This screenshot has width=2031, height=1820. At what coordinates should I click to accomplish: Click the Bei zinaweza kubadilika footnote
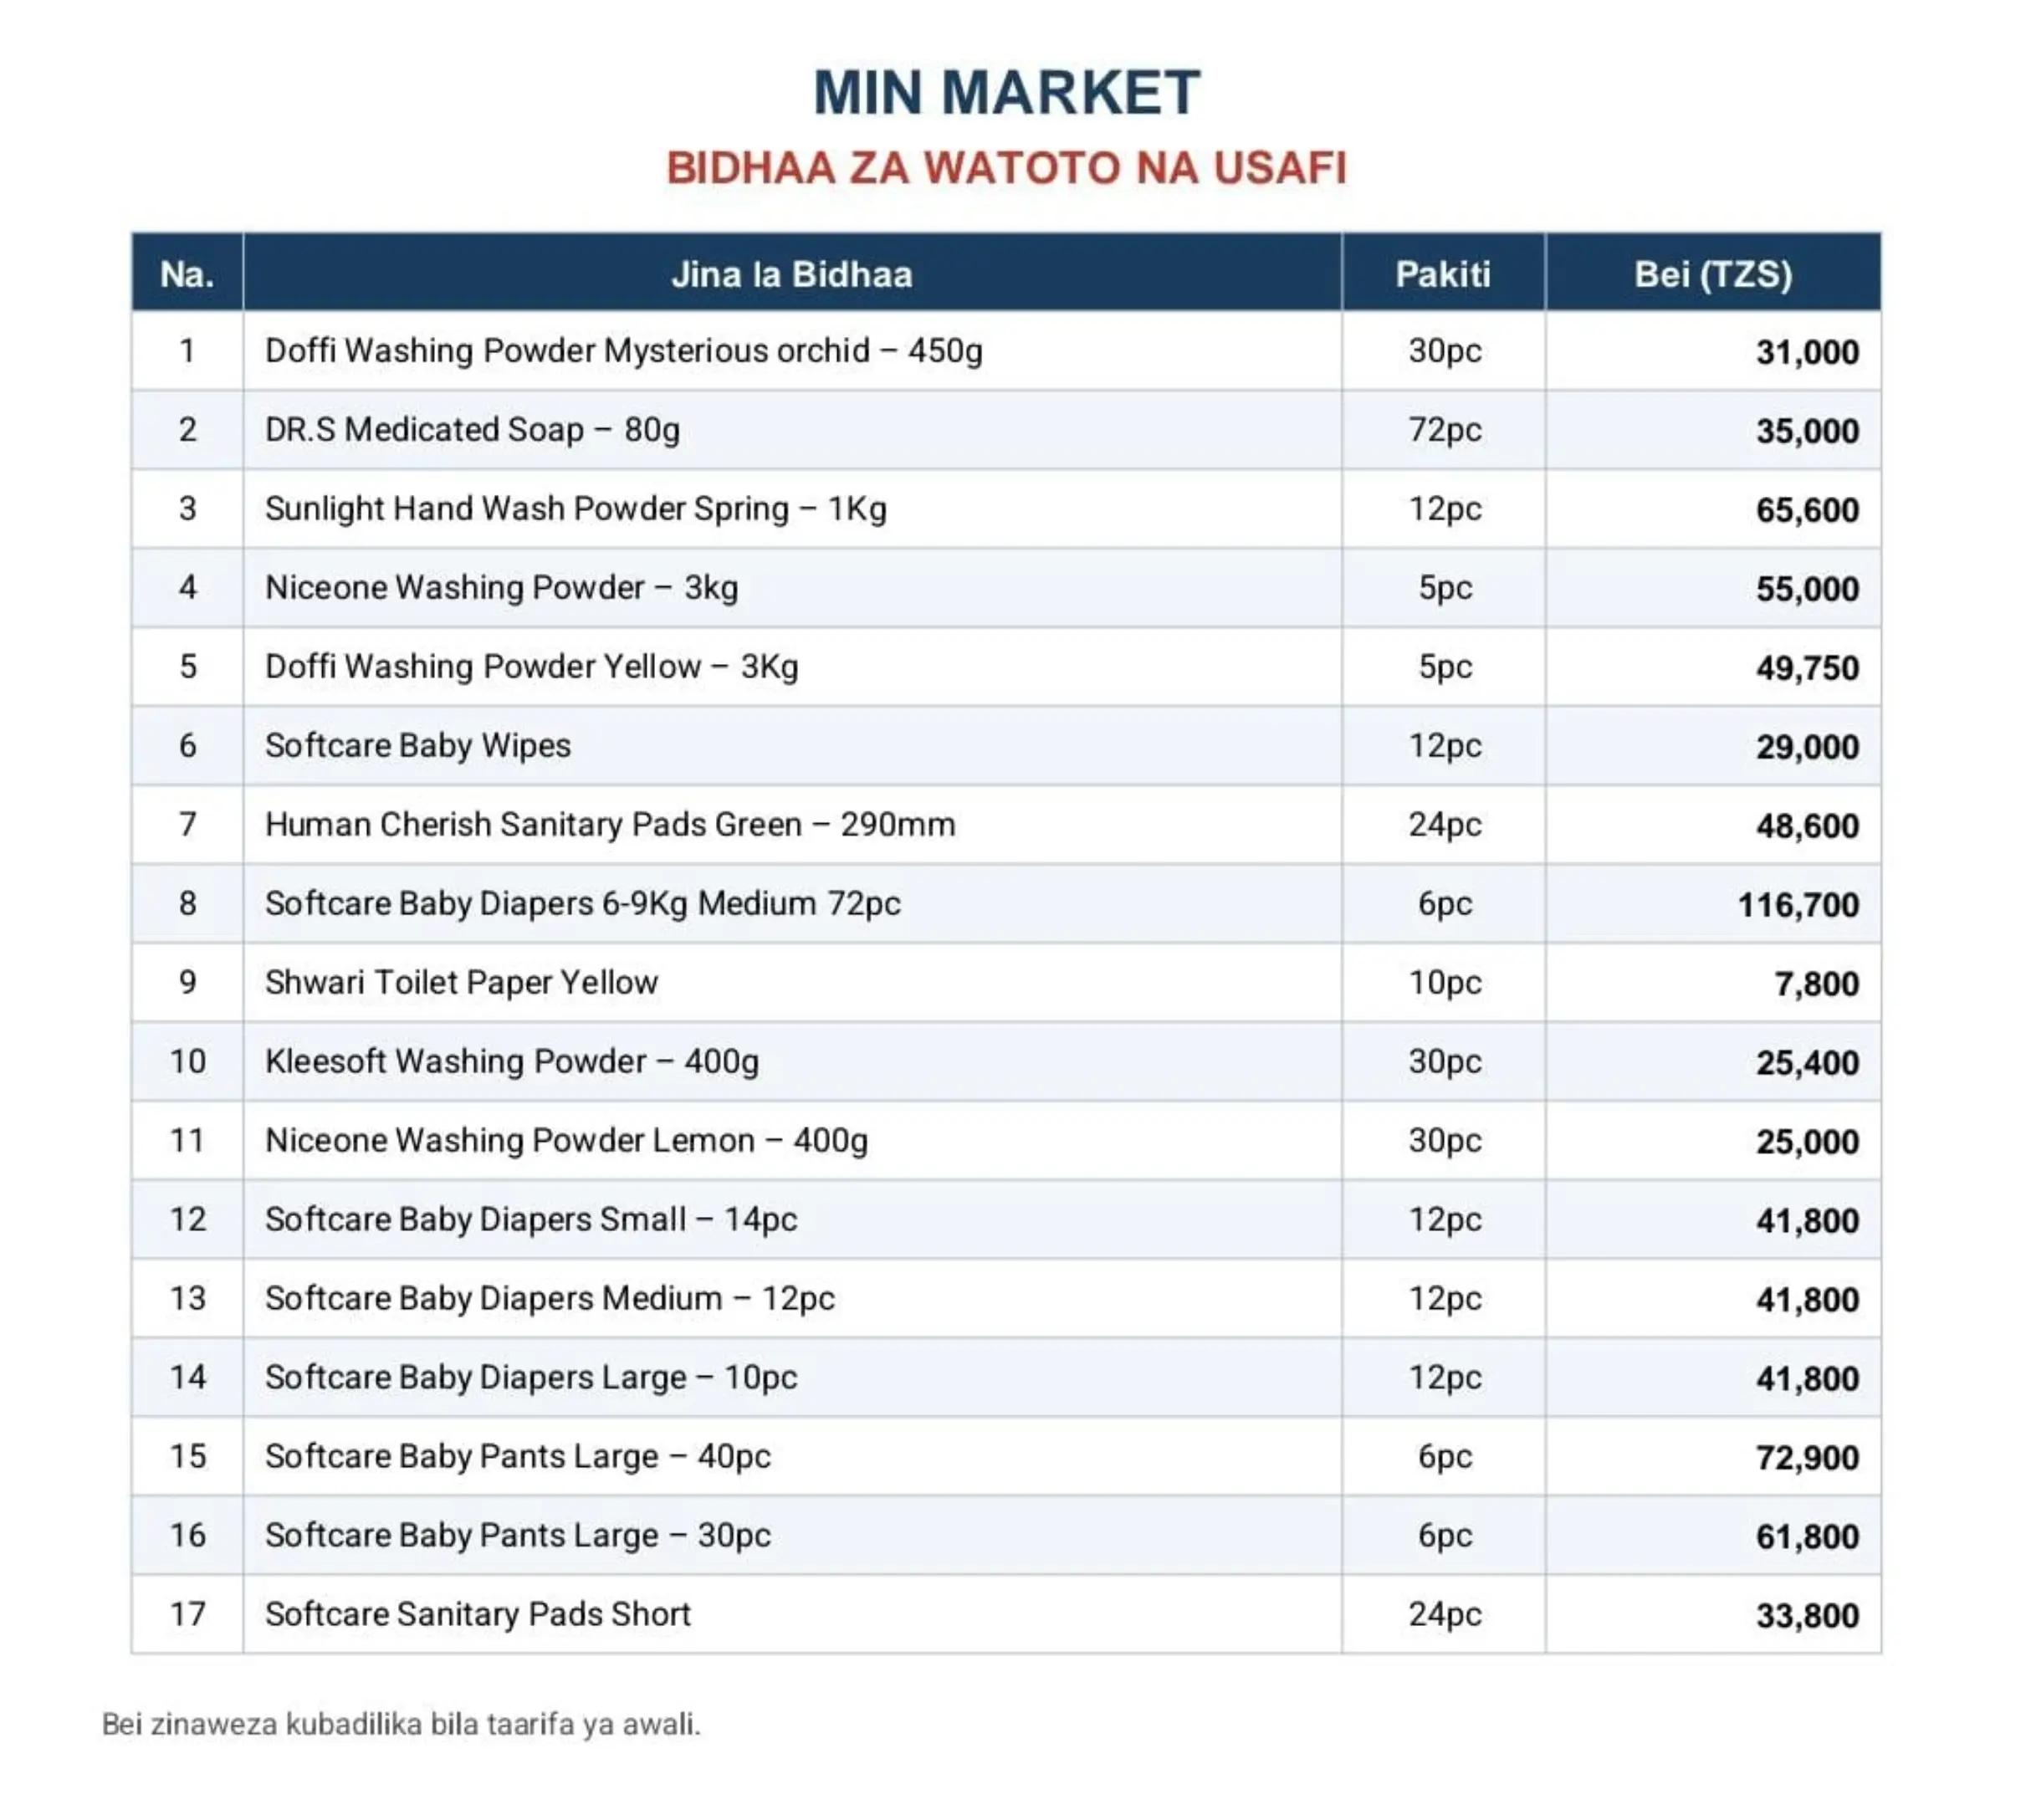[x=401, y=1724]
